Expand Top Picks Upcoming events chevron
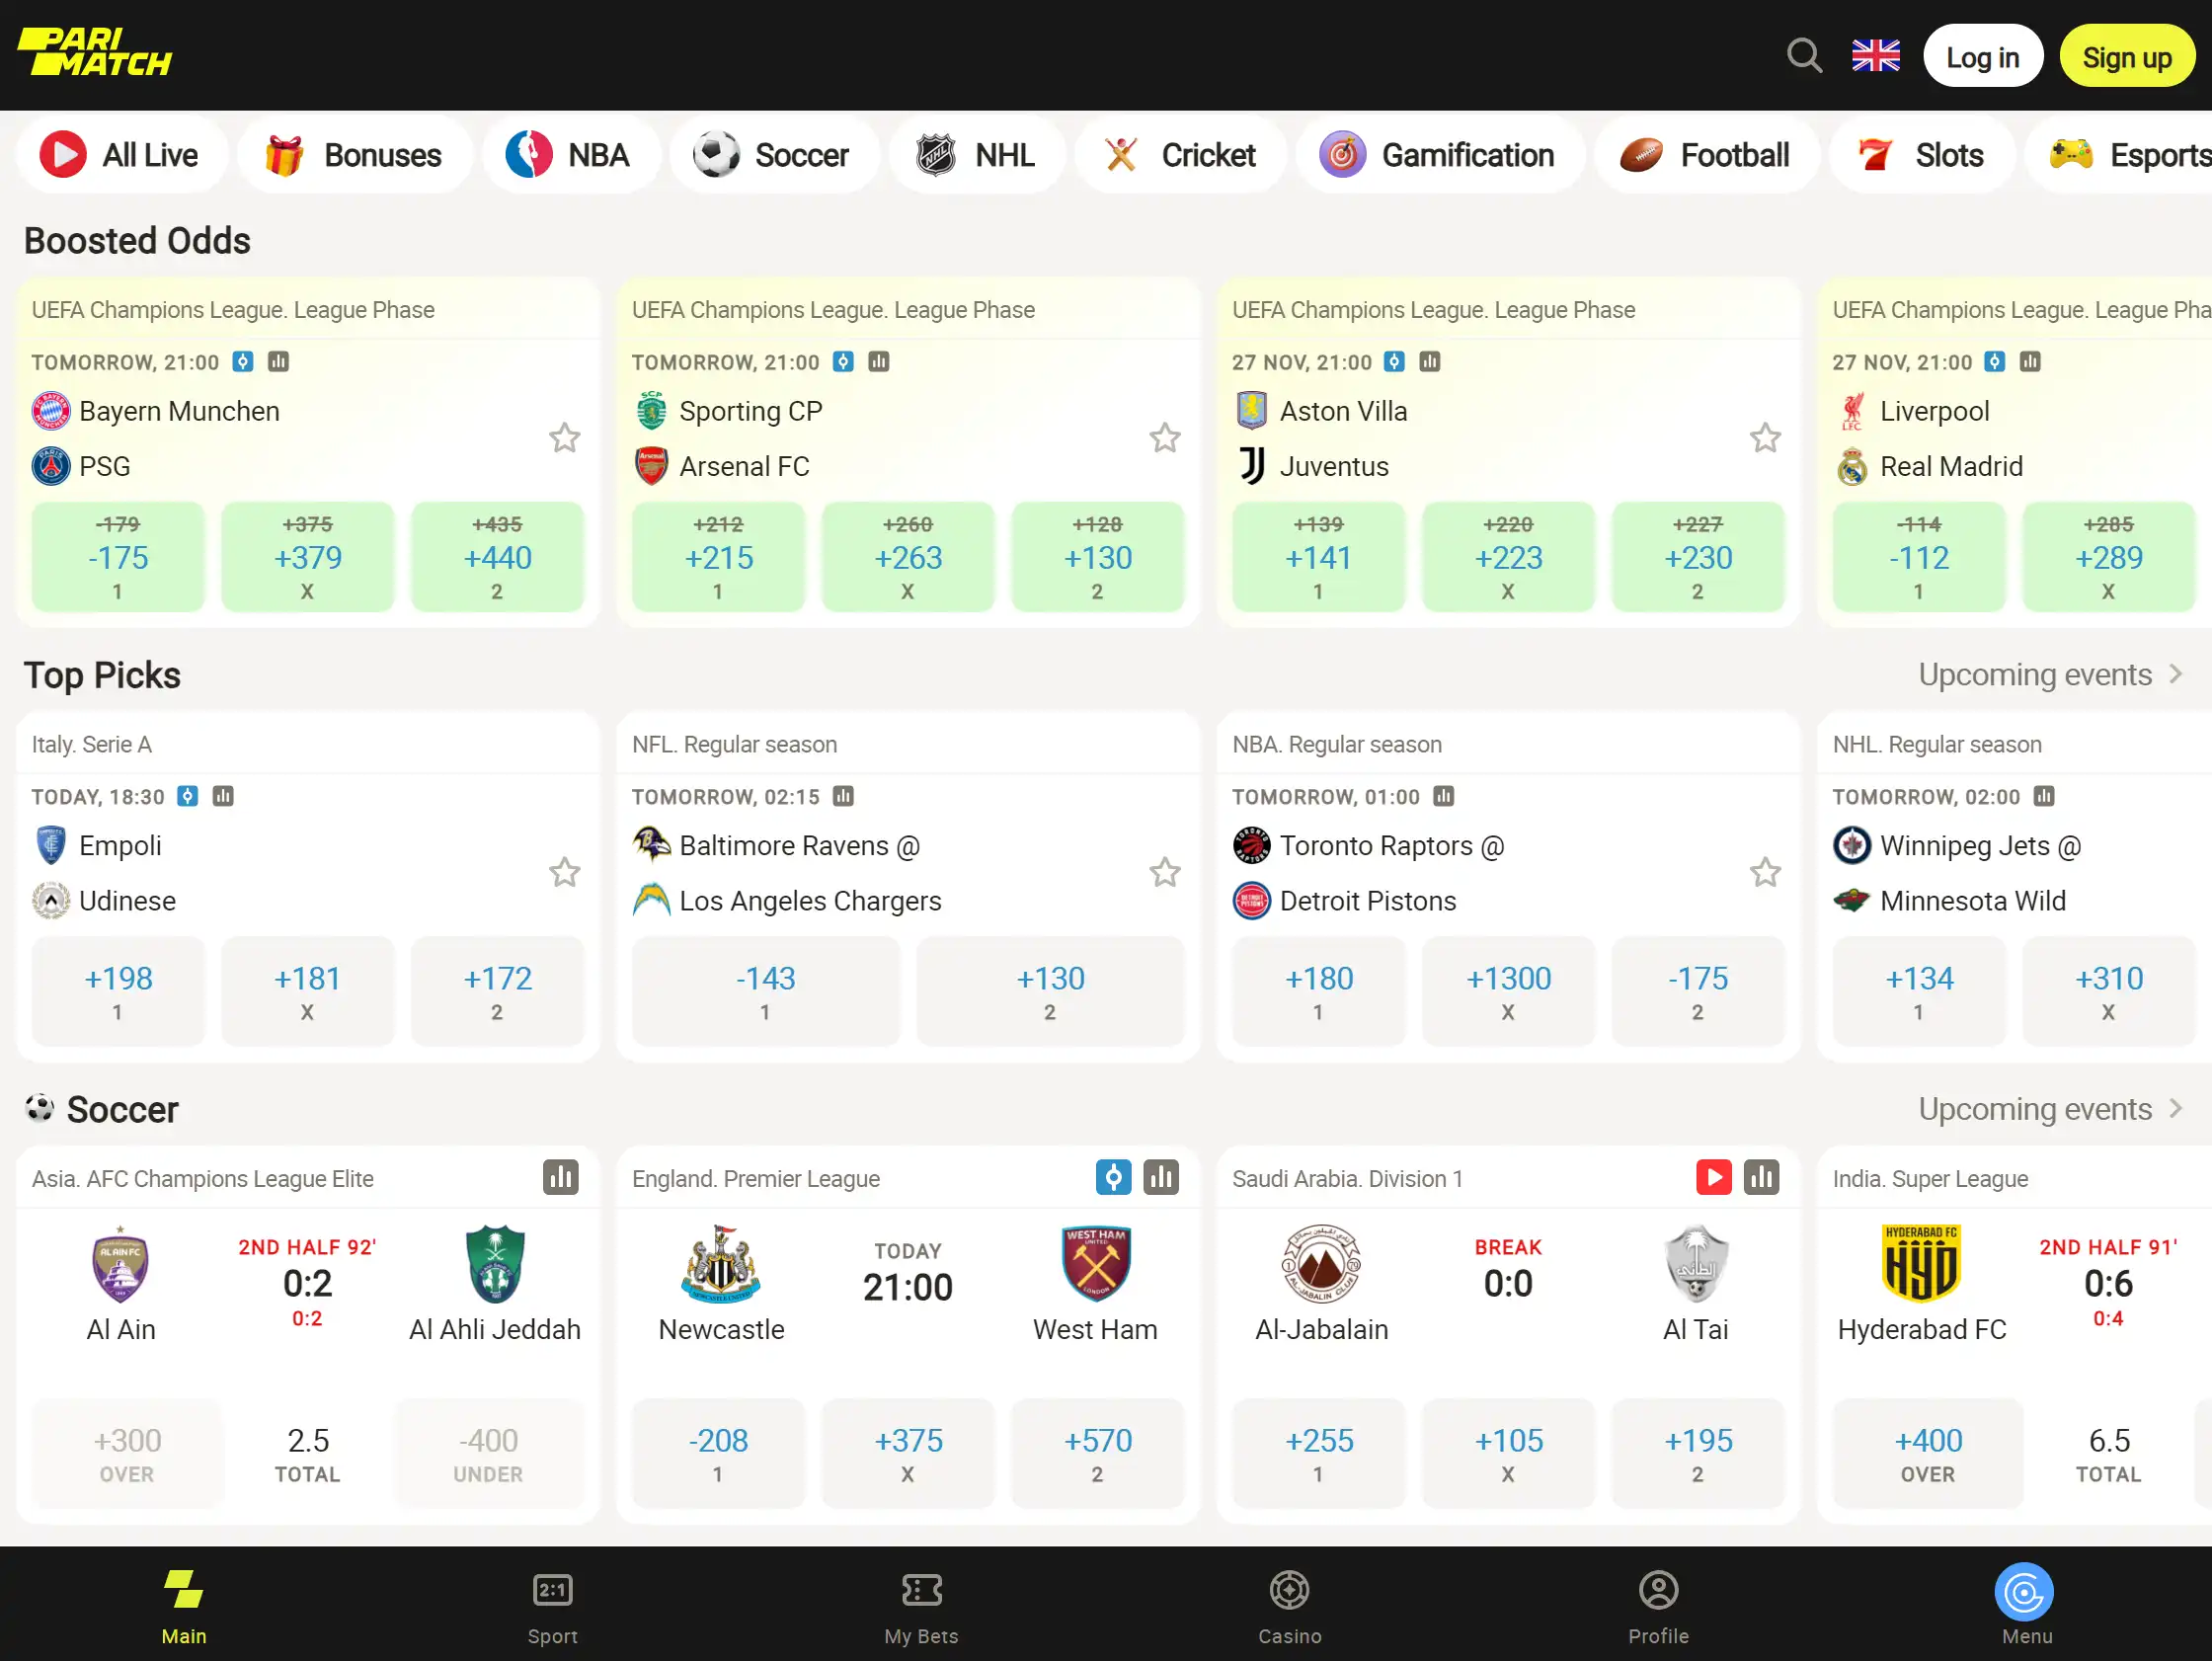 pyautogui.click(x=2176, y=675)
